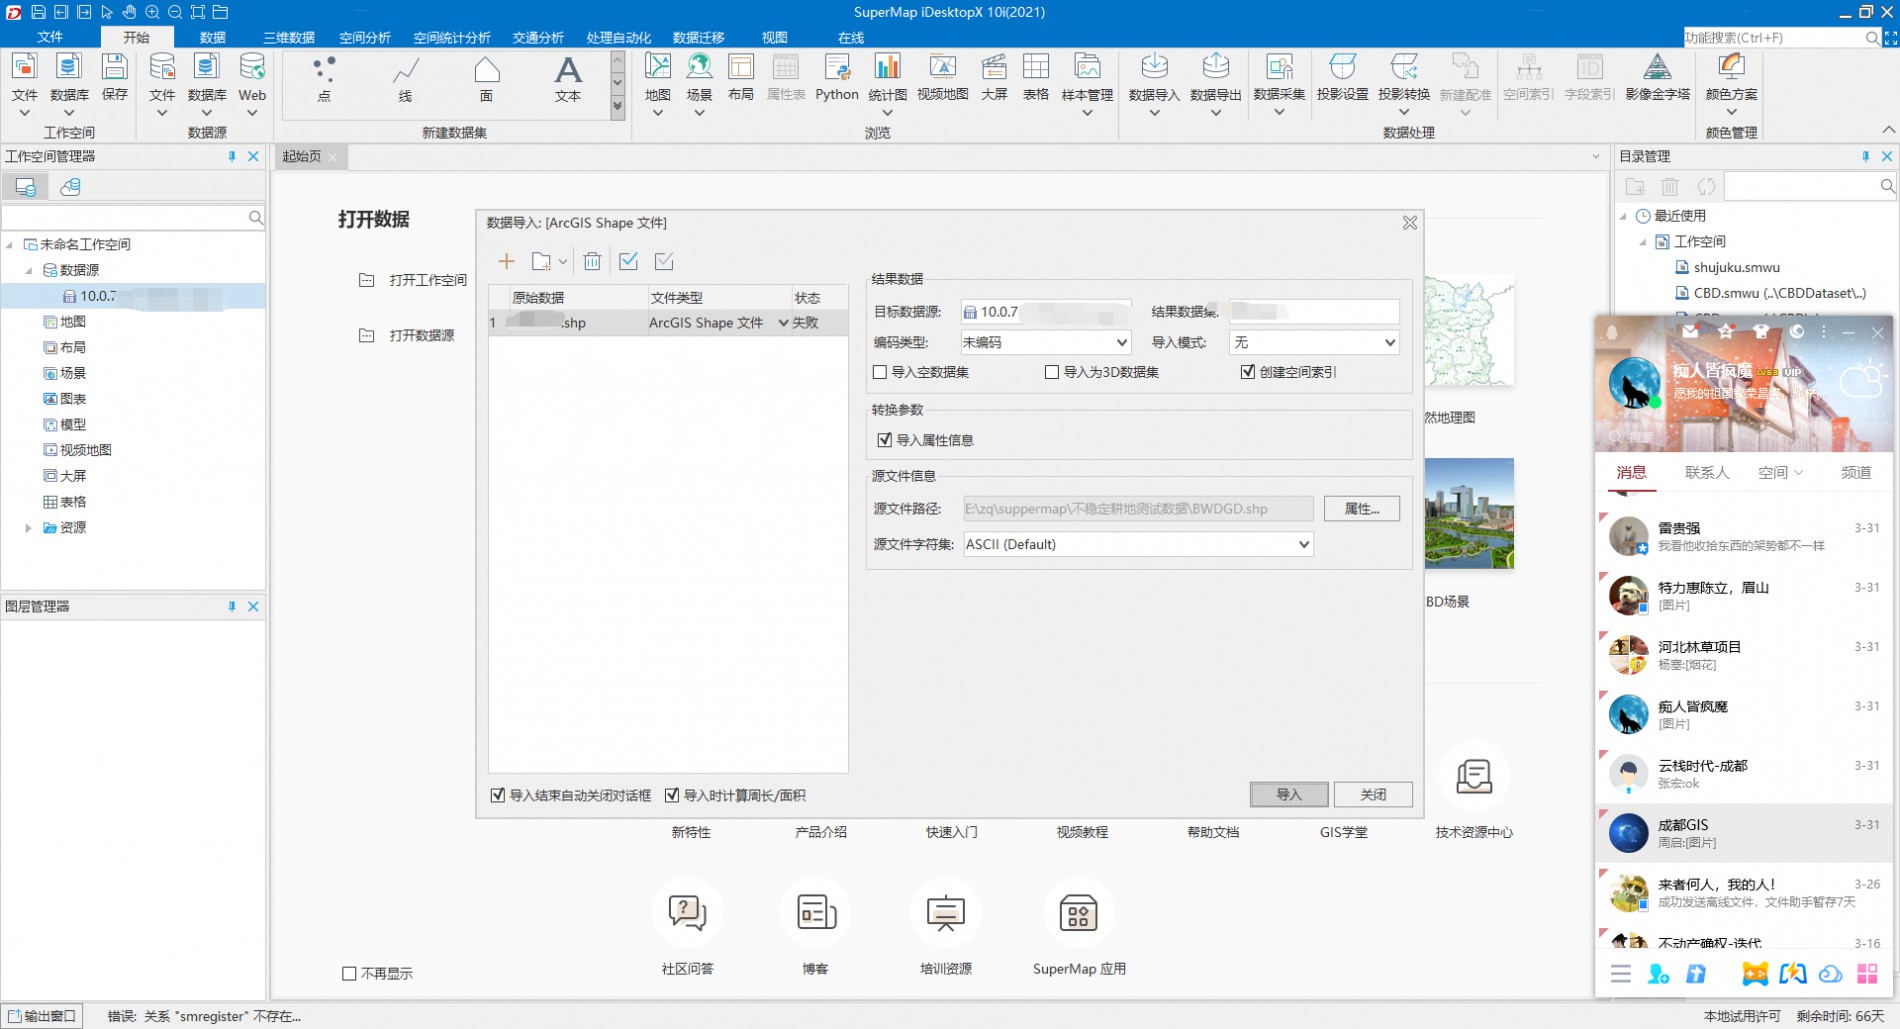
Task: Click the 结果数据集 name field
Action: tap(1314, 311)
